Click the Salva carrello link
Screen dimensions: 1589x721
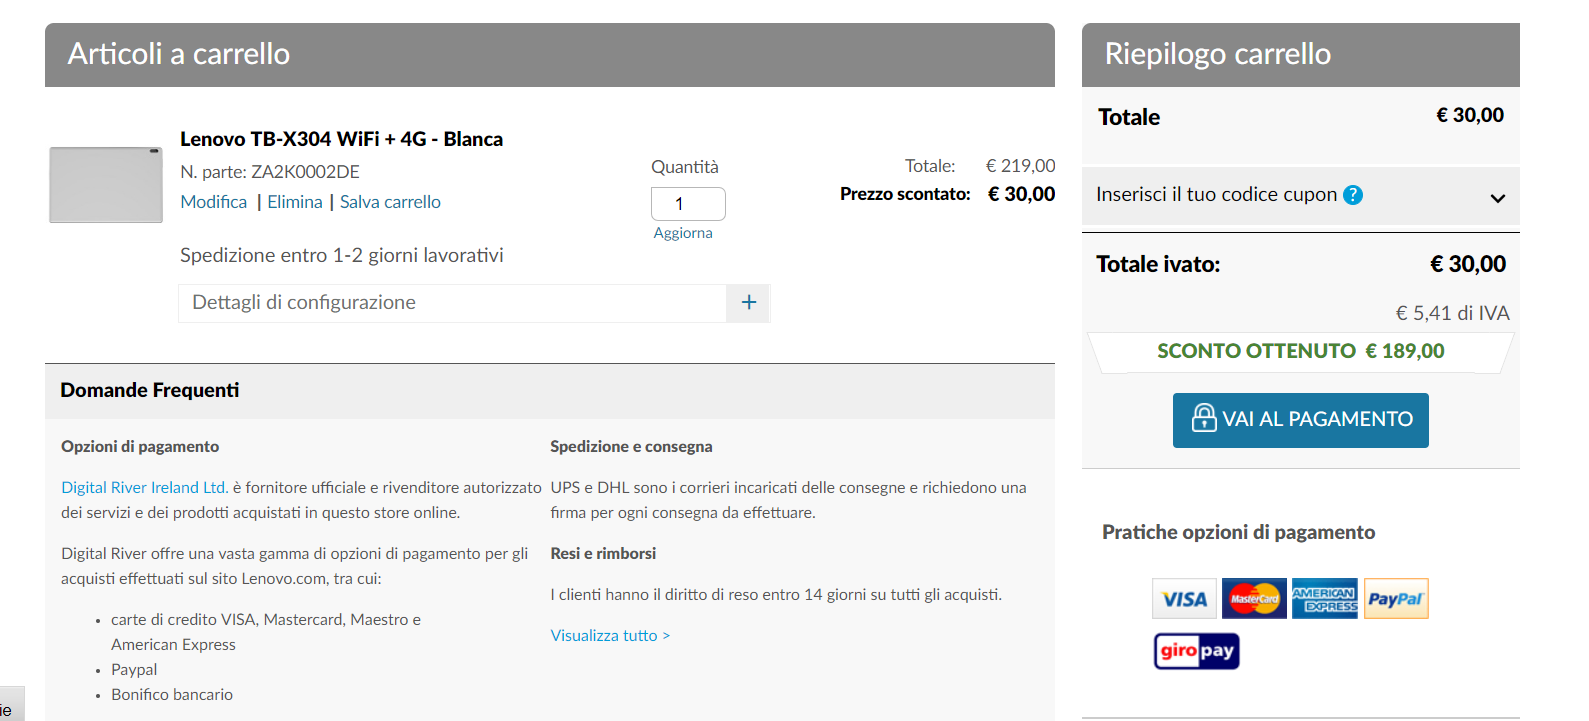(390, 202)
